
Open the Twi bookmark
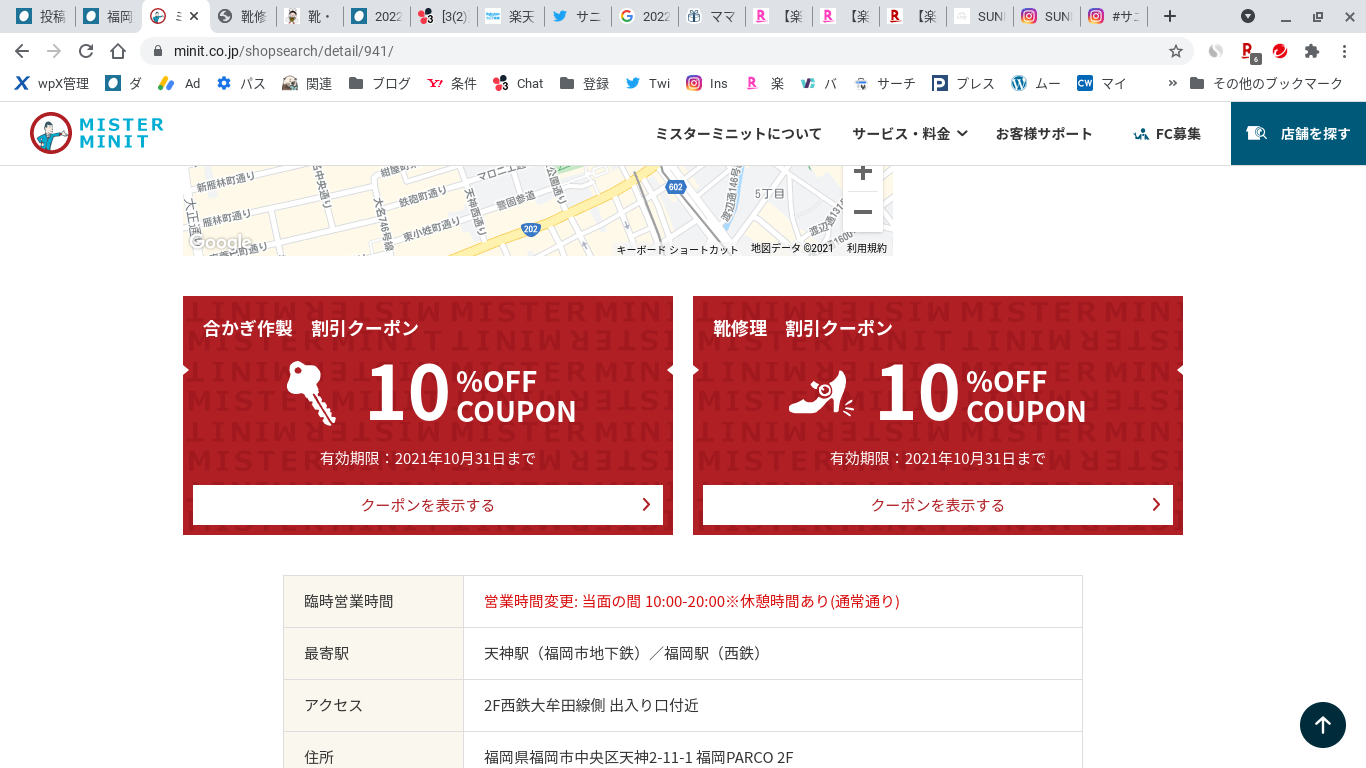coord(648,84)
